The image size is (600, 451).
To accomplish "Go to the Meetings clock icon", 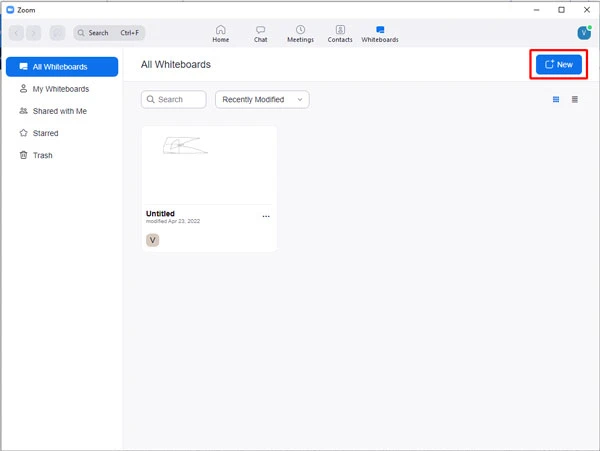I will [x=300, y=30].
